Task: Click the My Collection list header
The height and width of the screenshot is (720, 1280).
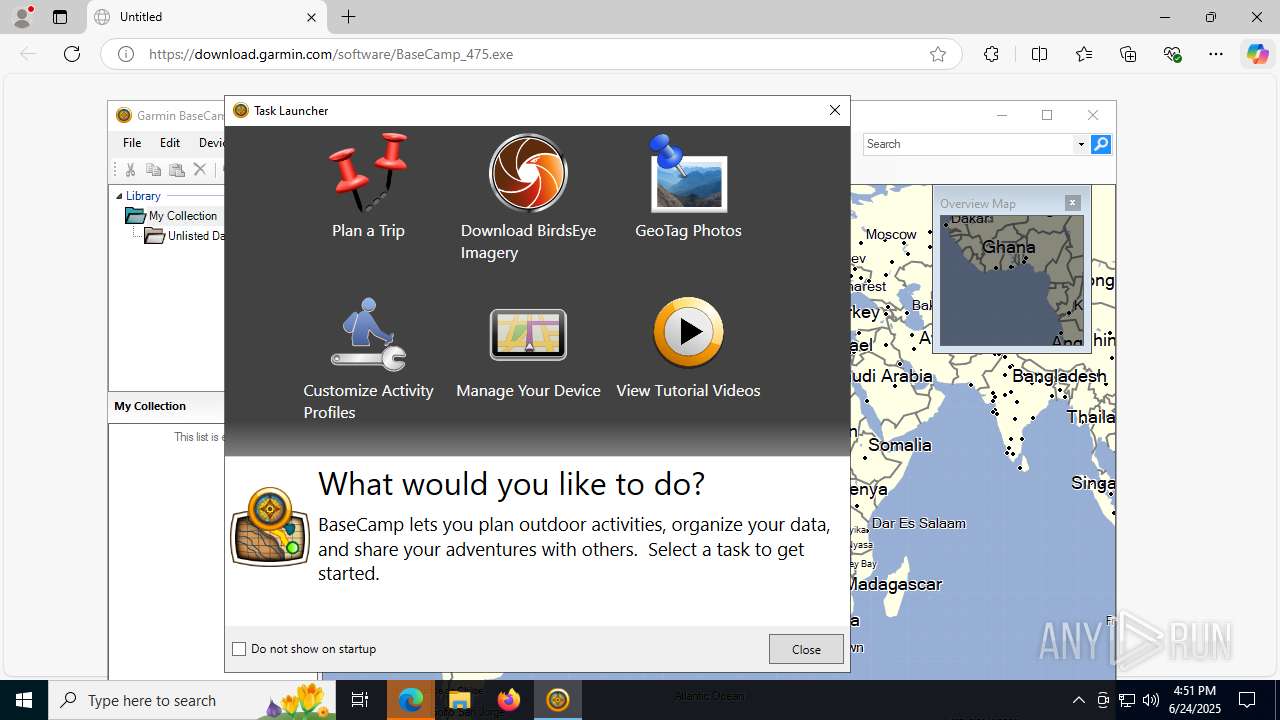Action: point(166,406)
